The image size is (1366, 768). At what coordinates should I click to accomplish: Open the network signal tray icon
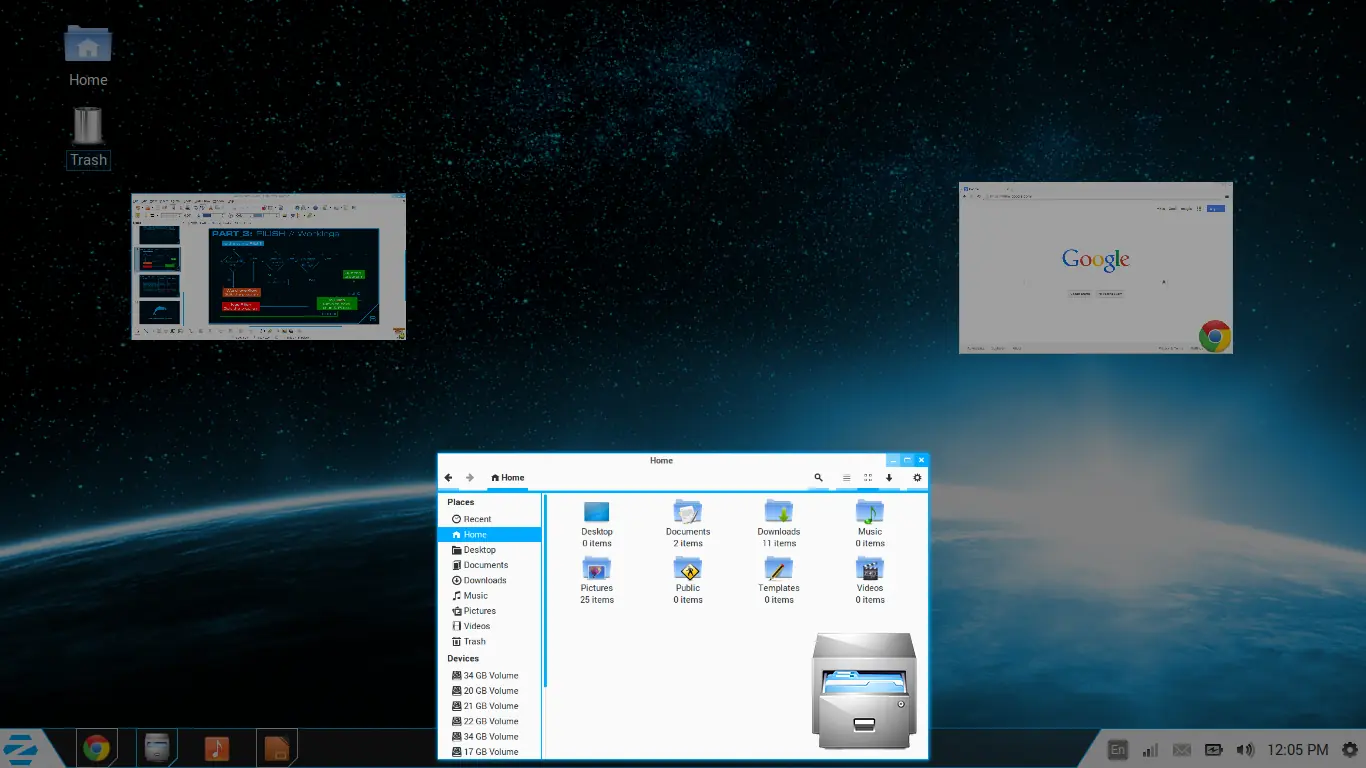coord(1150,749)
